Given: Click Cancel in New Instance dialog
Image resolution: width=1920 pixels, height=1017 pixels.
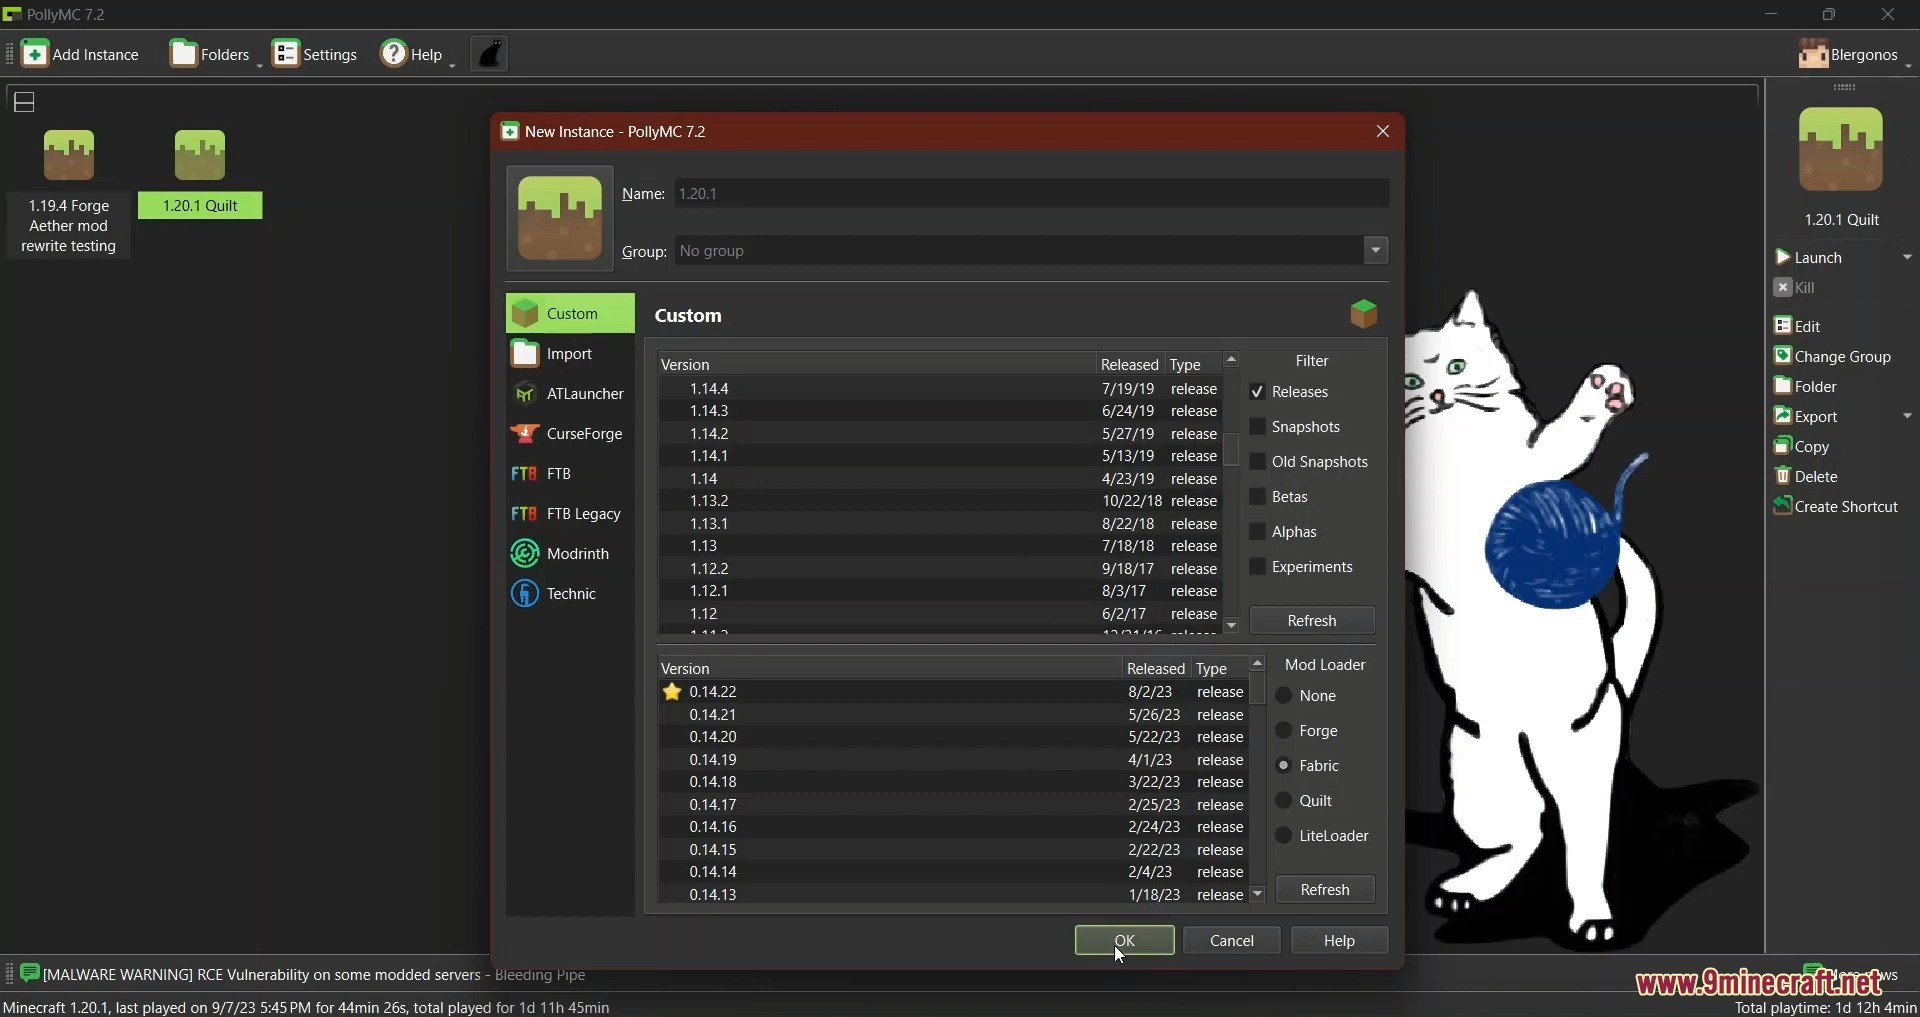Looking at the screenshot, I should click(x=1232, y=942).
